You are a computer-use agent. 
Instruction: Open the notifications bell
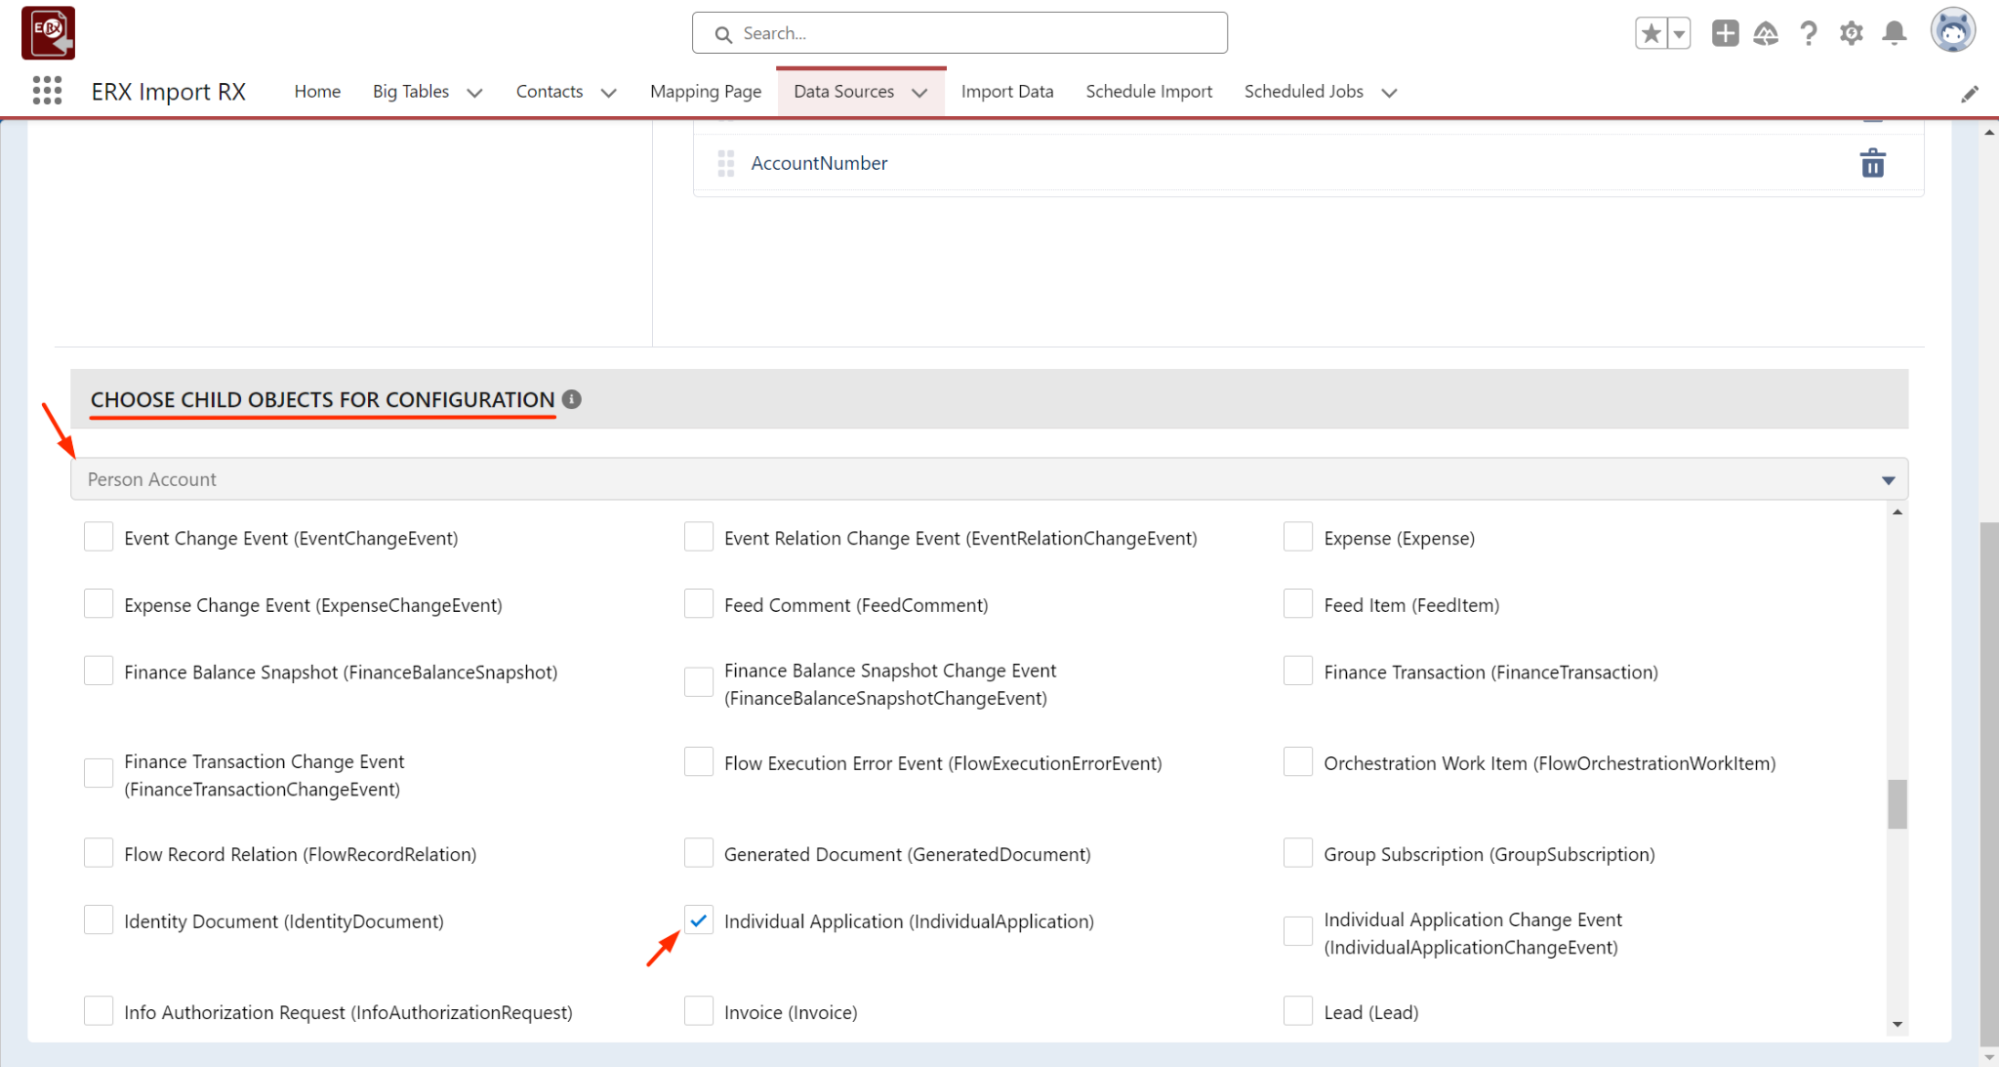tap(1894, 33)
